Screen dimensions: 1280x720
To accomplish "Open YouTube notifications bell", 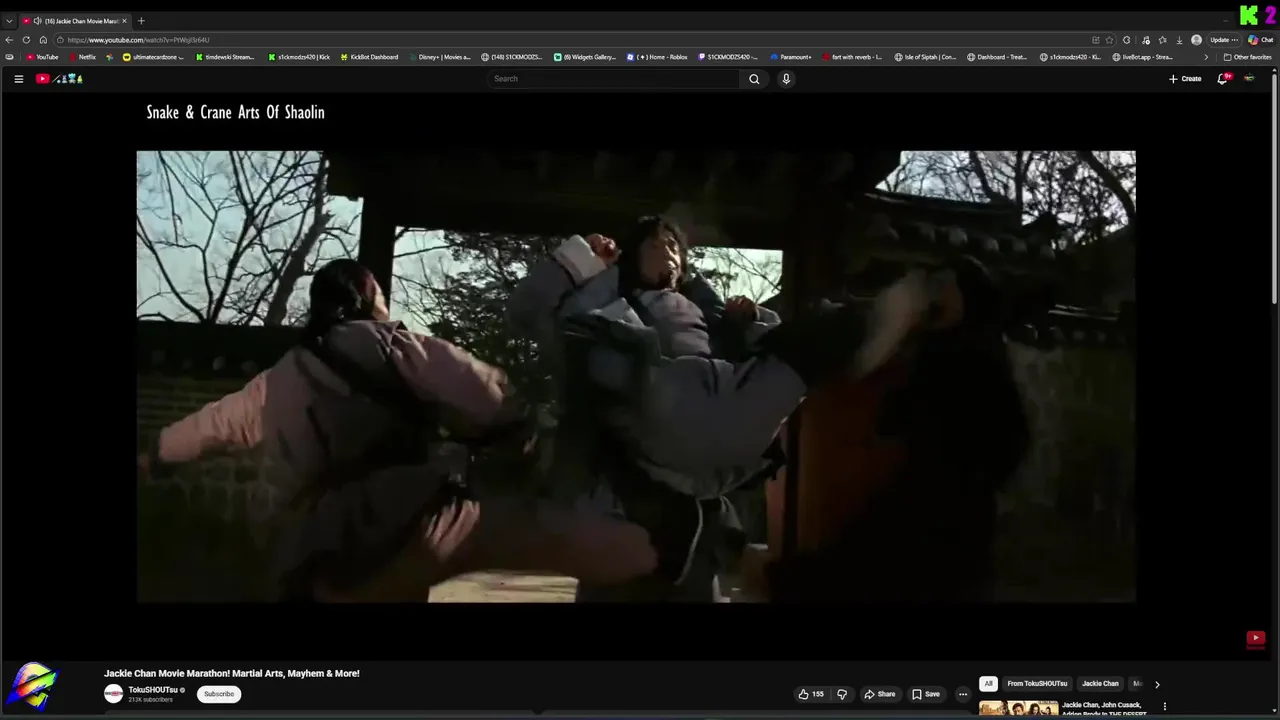I will (1222, 79).
